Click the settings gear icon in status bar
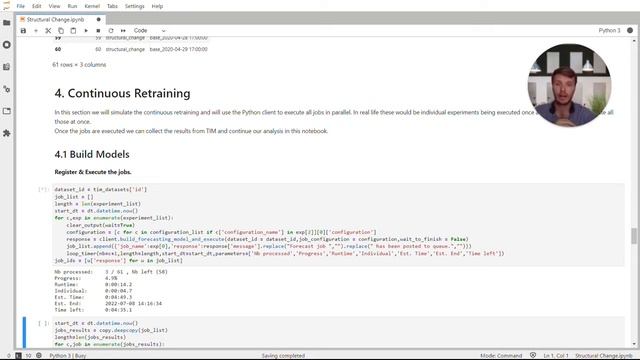 [x=39, y=356]
